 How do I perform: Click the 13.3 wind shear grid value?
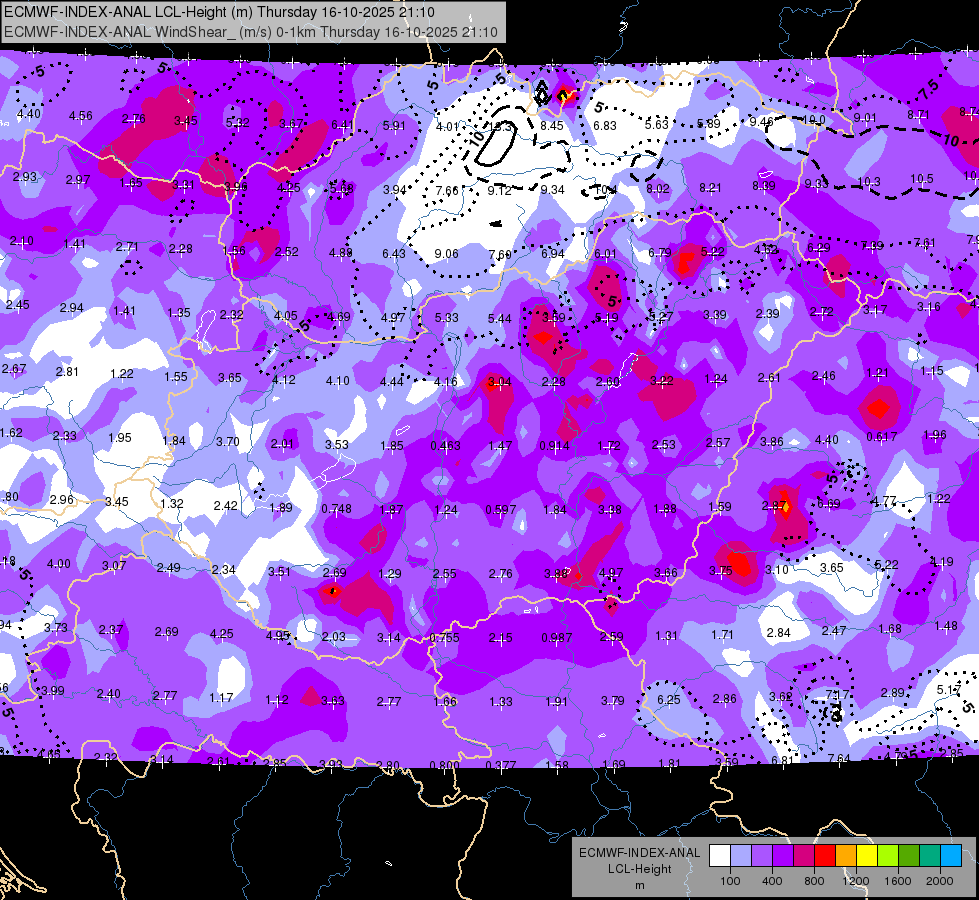(499, 127)
